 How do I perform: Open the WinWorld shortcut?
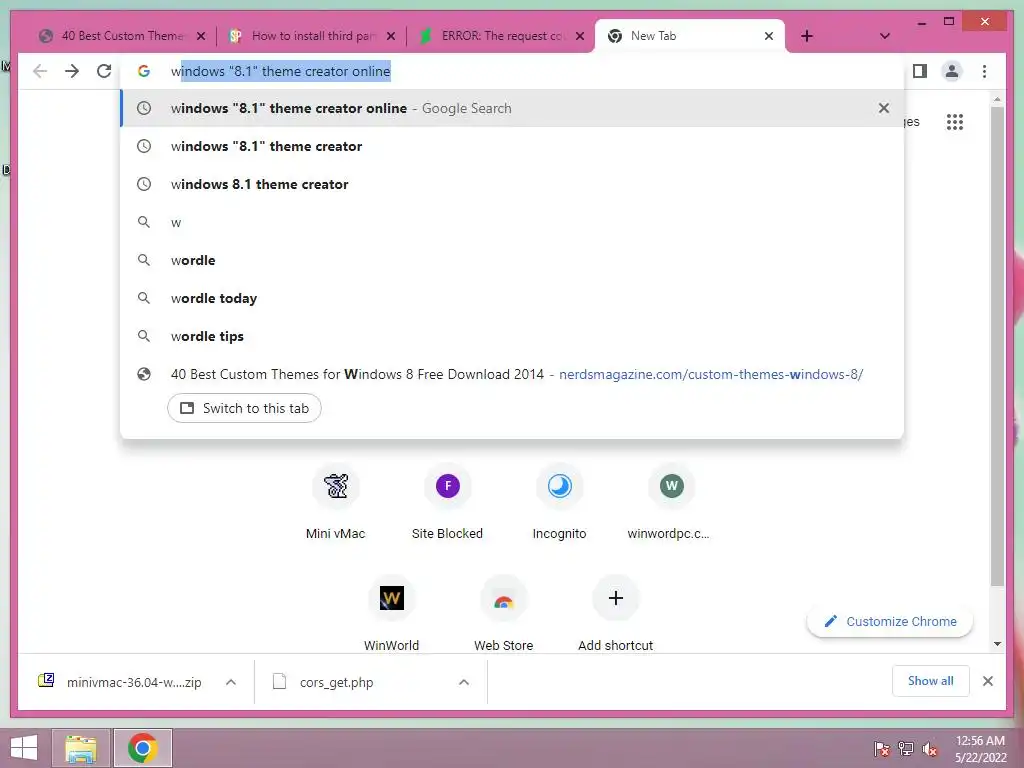[392, 613]
